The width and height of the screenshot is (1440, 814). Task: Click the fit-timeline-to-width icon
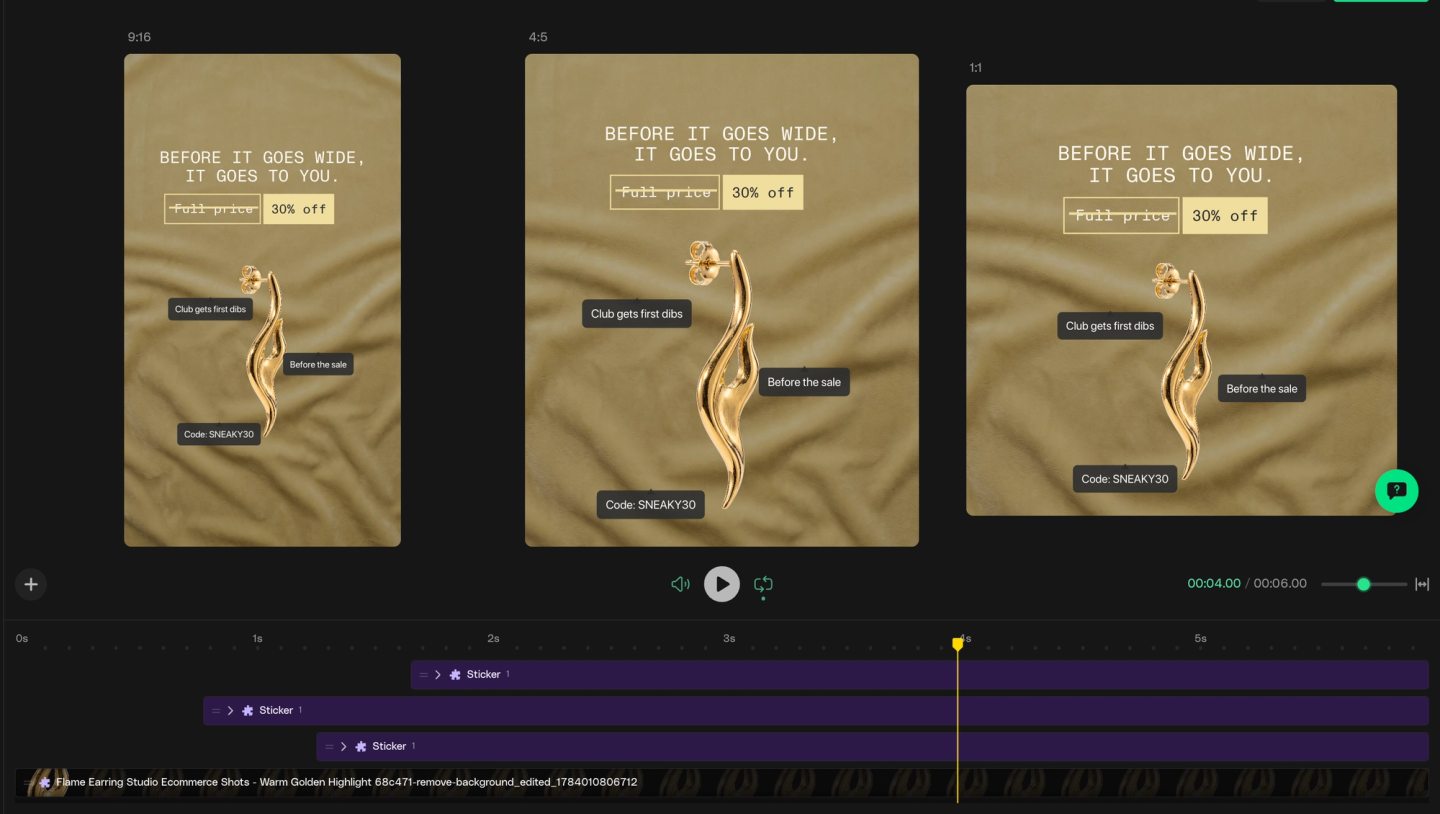pyautogui.click(x=1422, y=584)
